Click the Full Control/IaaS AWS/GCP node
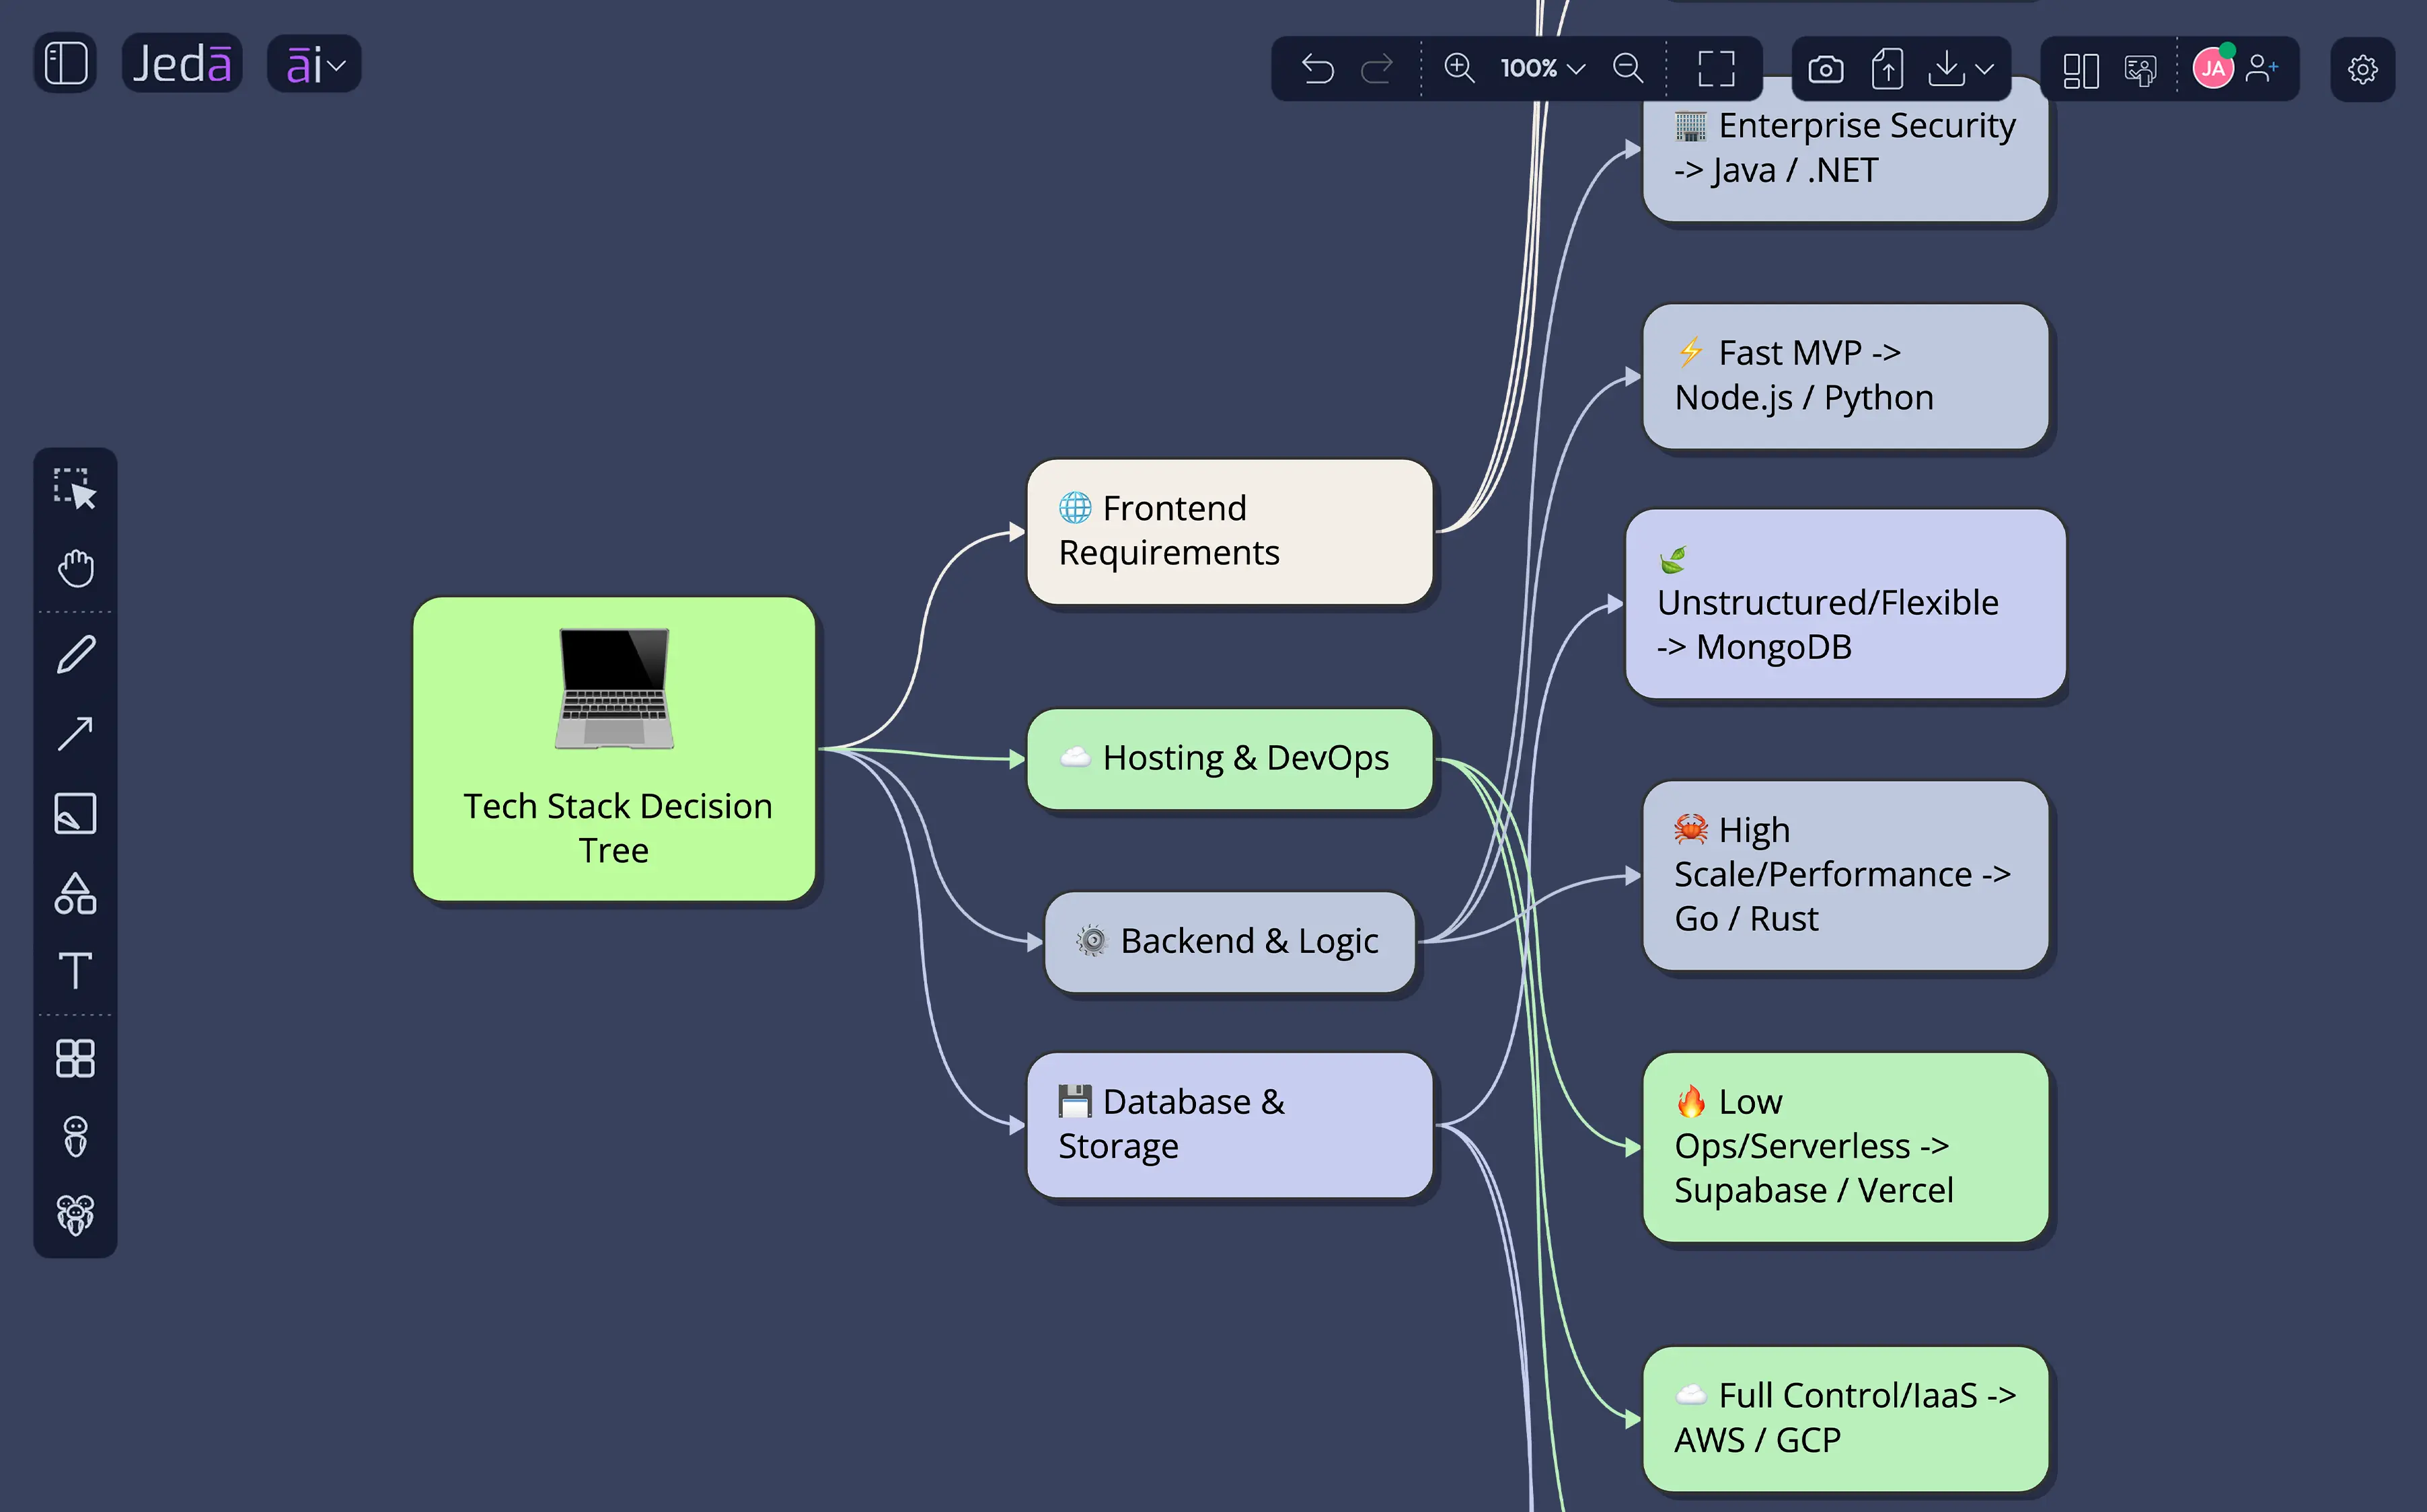This screenshot has width=2427, height=1512. pyautogui.click(x=1846, y=1419)
